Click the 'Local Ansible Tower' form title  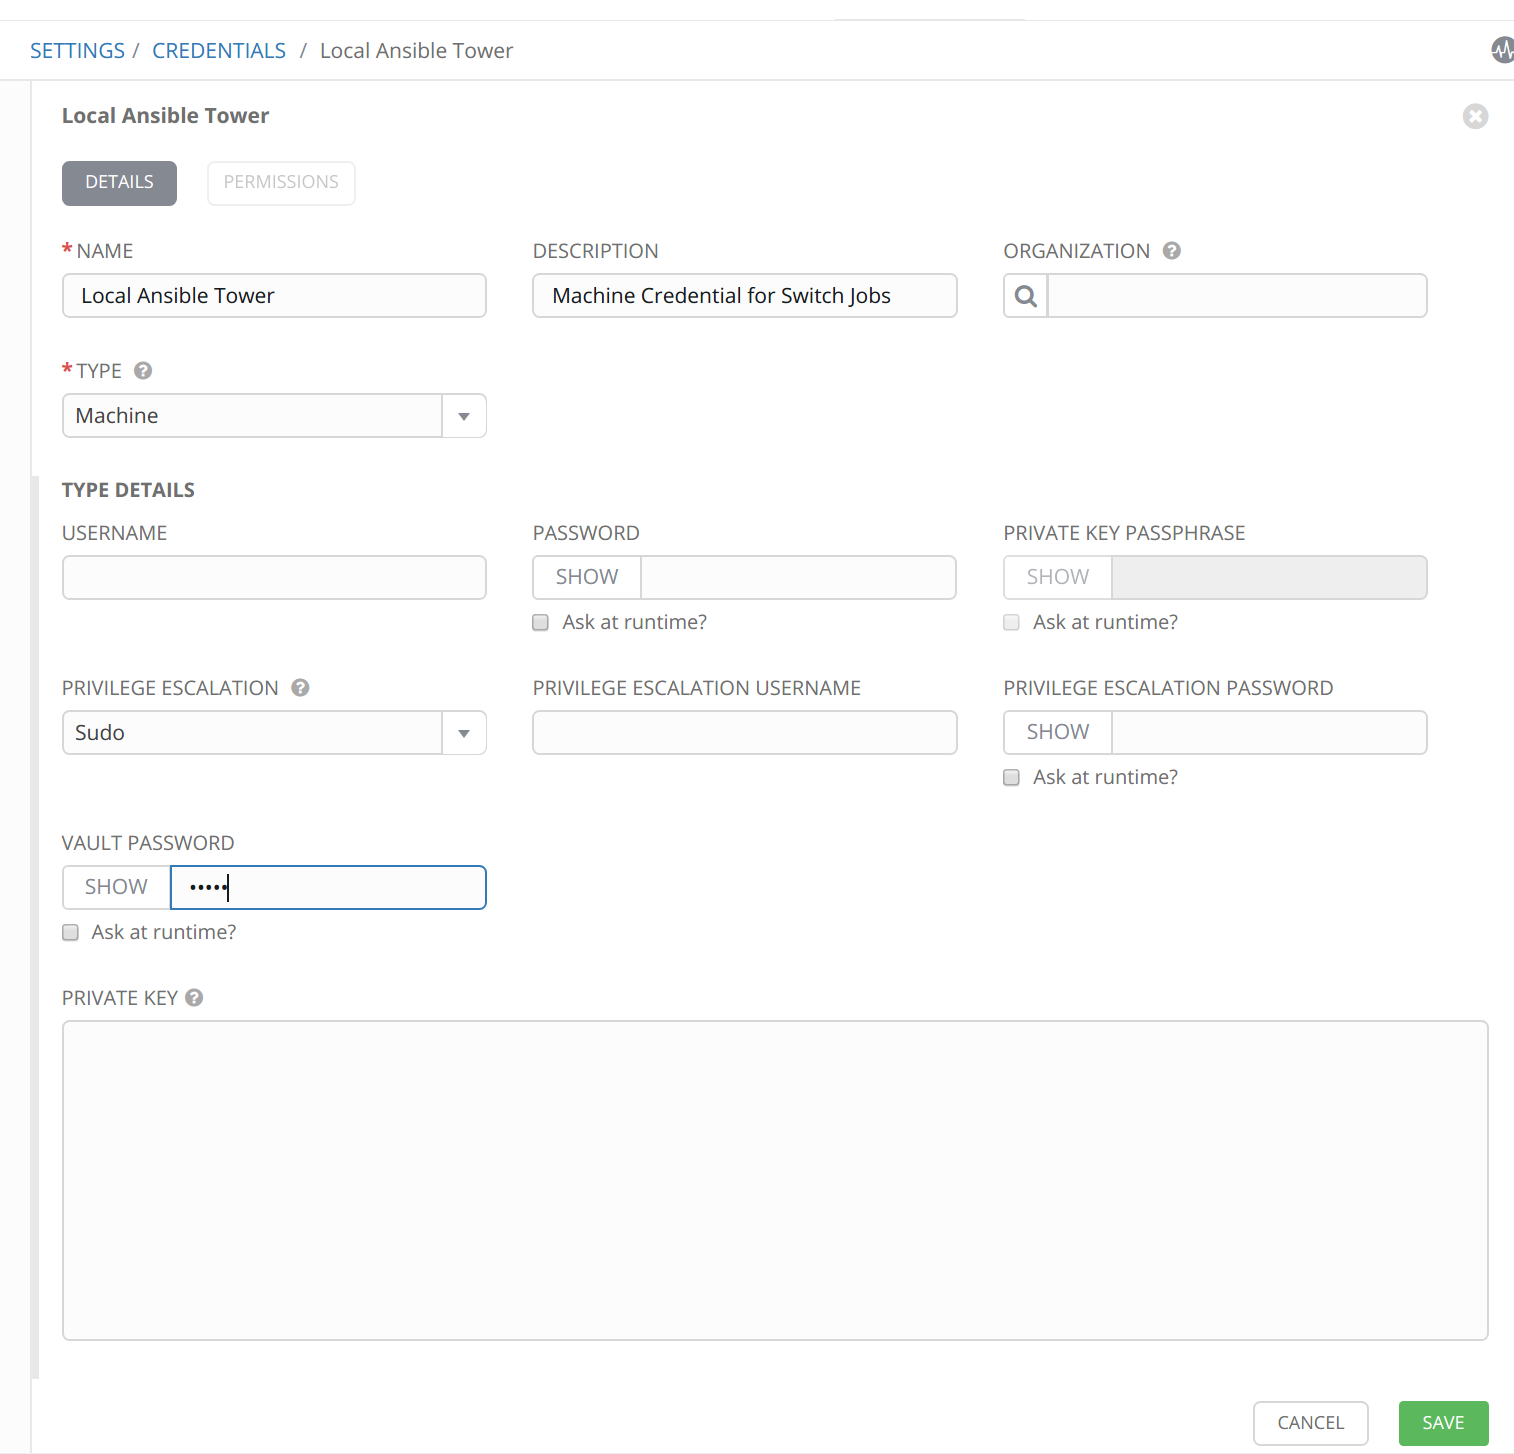tap(166, 116)
